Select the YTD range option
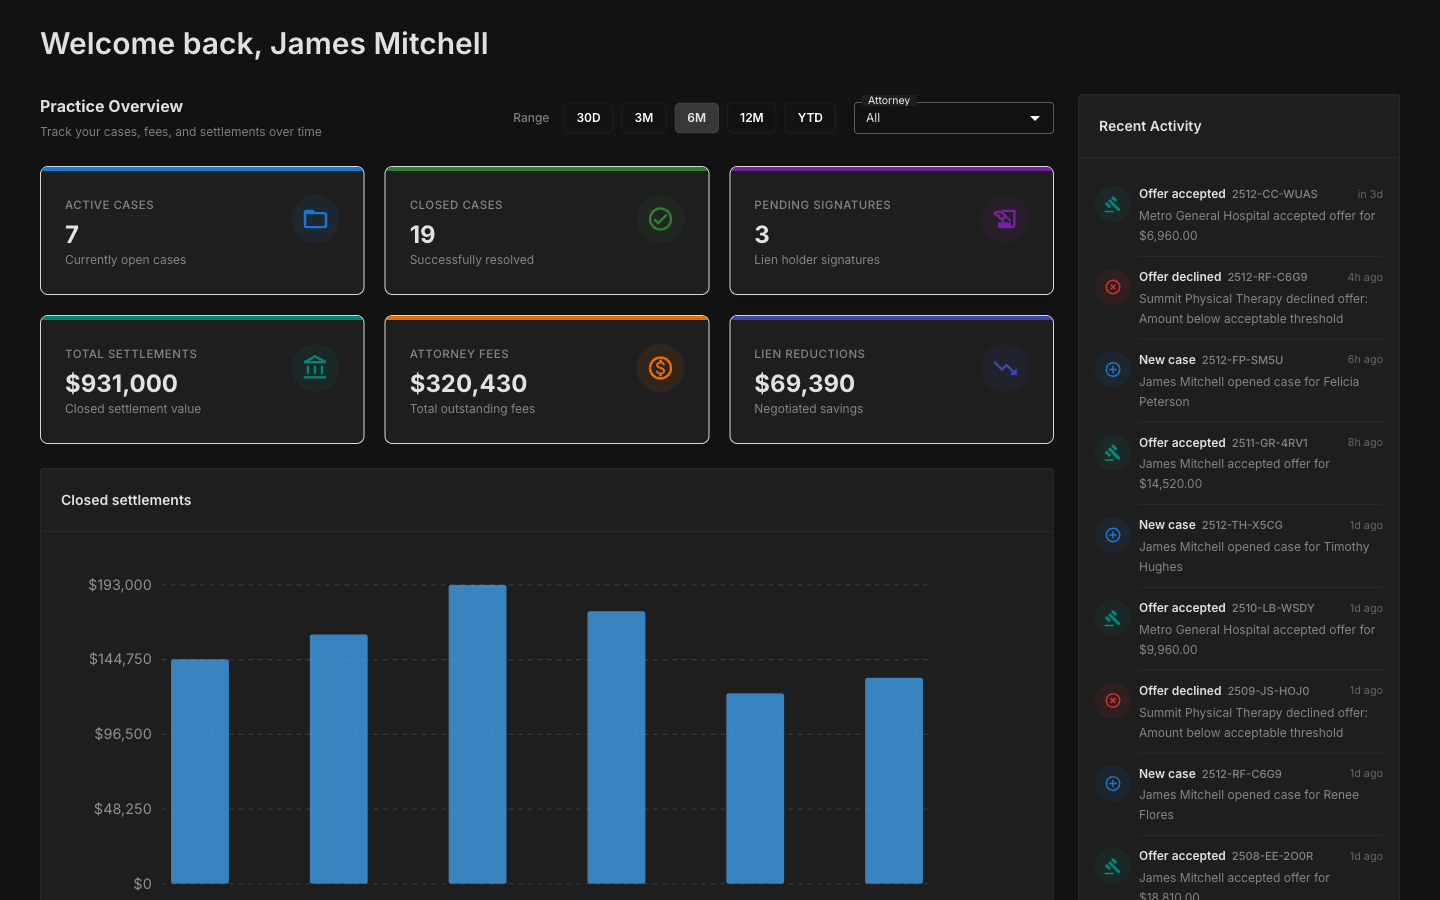This screenshot has width=1440, height=900. (810, 117)
